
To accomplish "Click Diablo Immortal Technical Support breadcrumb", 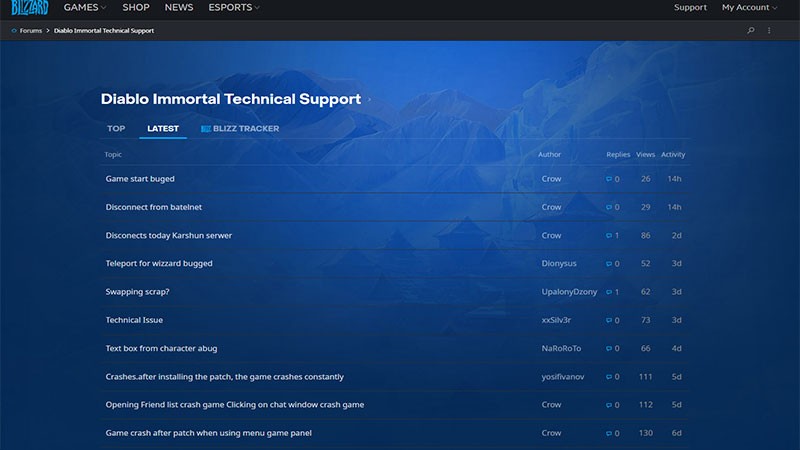I will 104,31.
